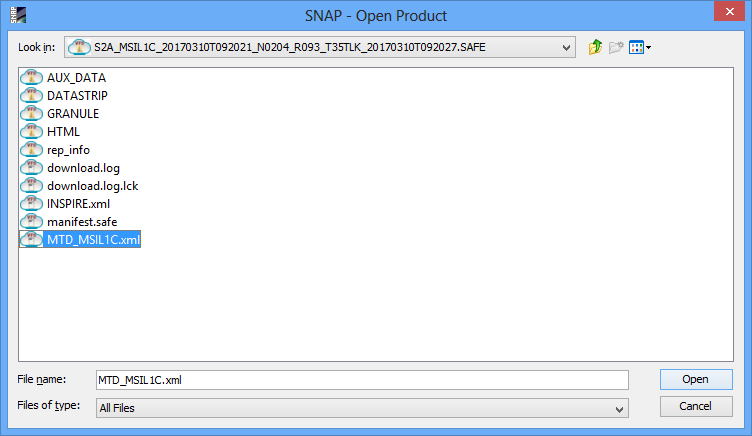The height and width of the screenshot is (436, 752).
Task: Select the INSPIRE.xml file name
Action: 78,204
